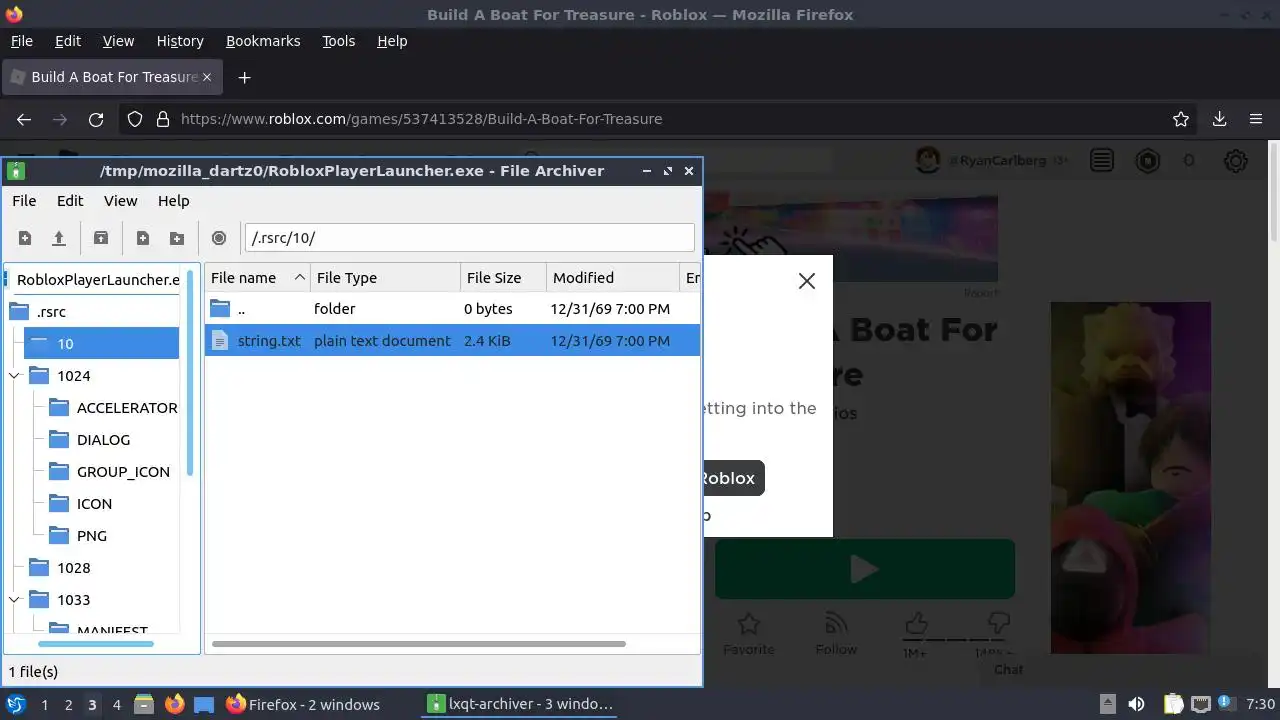The height and width of the screenshot is (720, 1280).
Task: Open Edit menu in File Archiver
Action: tap(70, 201)
